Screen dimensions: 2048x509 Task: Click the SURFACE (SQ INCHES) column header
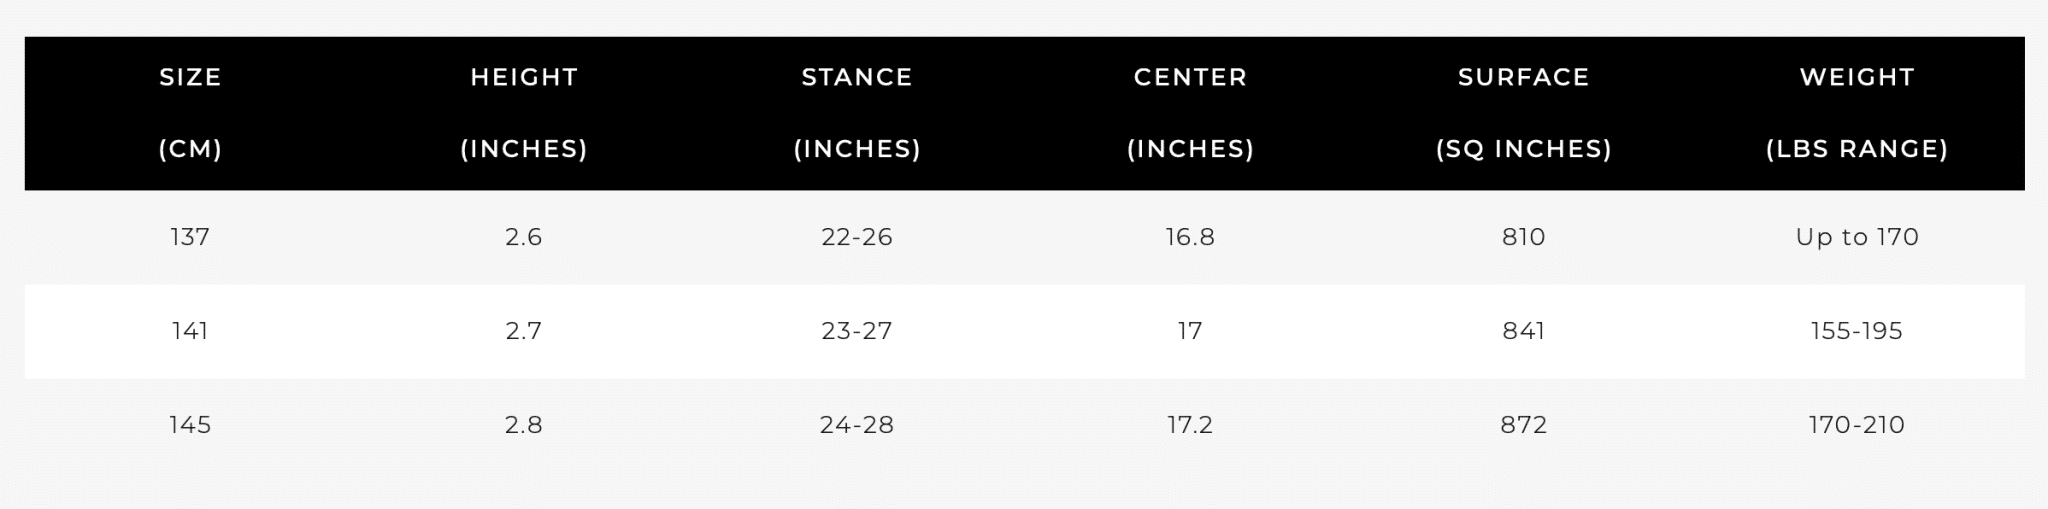pos(1524,113)
